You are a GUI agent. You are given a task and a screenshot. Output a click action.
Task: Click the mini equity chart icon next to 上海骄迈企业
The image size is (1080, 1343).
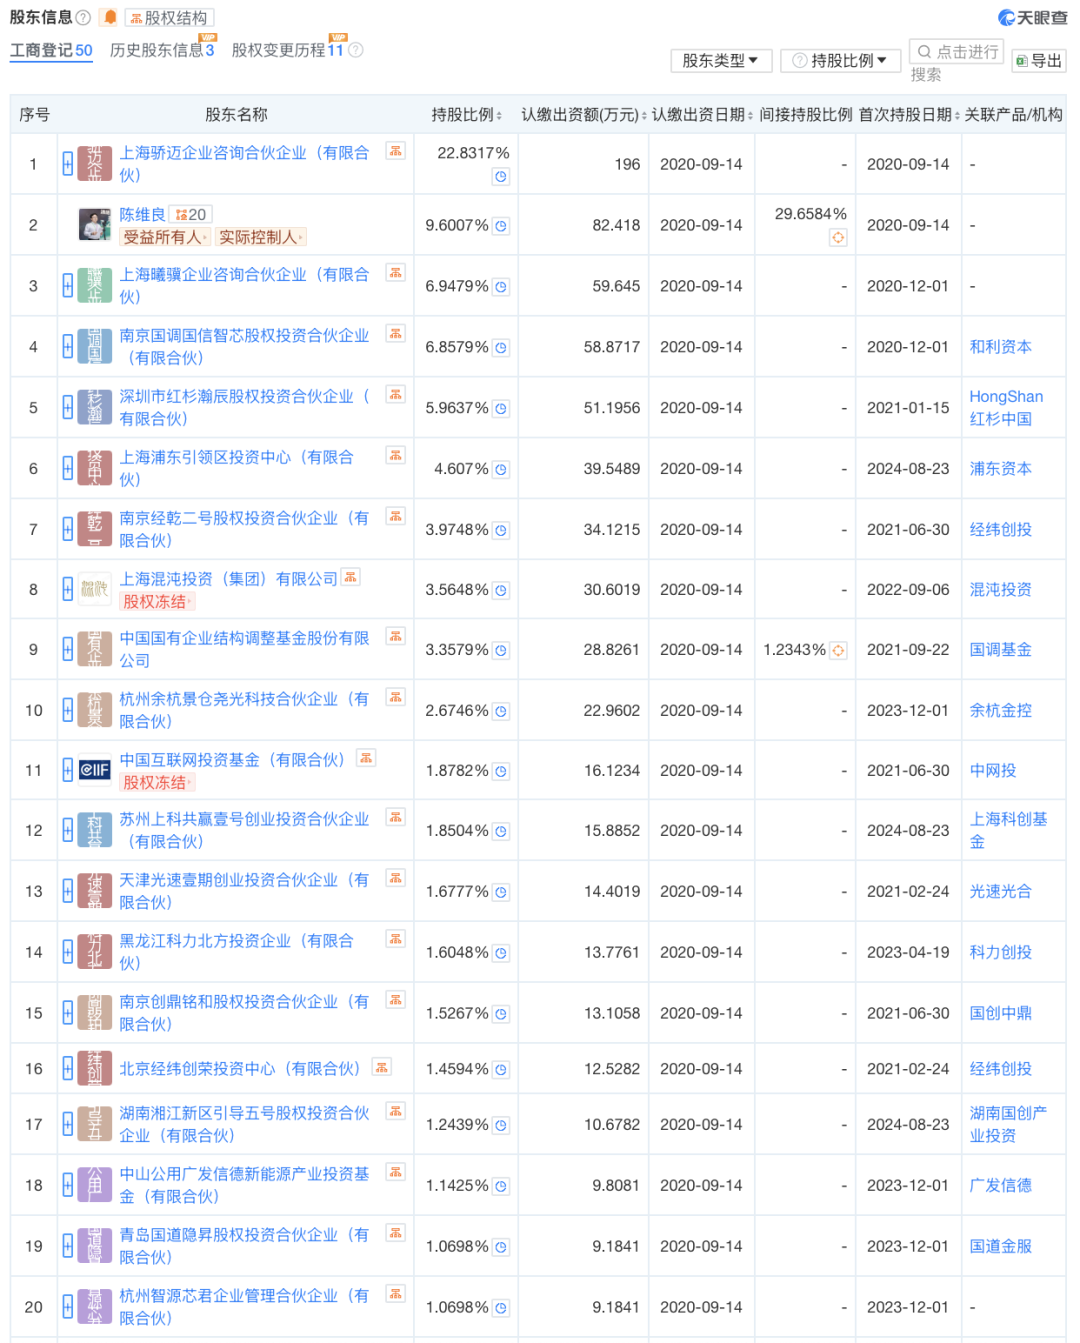[395, 153]
